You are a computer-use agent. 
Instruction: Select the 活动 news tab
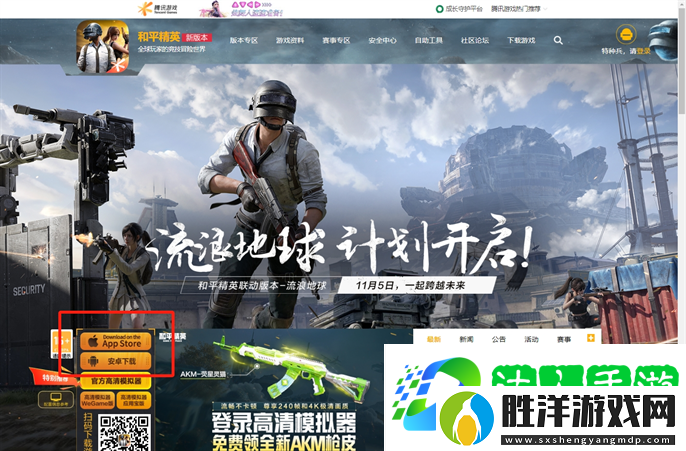tap(531, 339)
